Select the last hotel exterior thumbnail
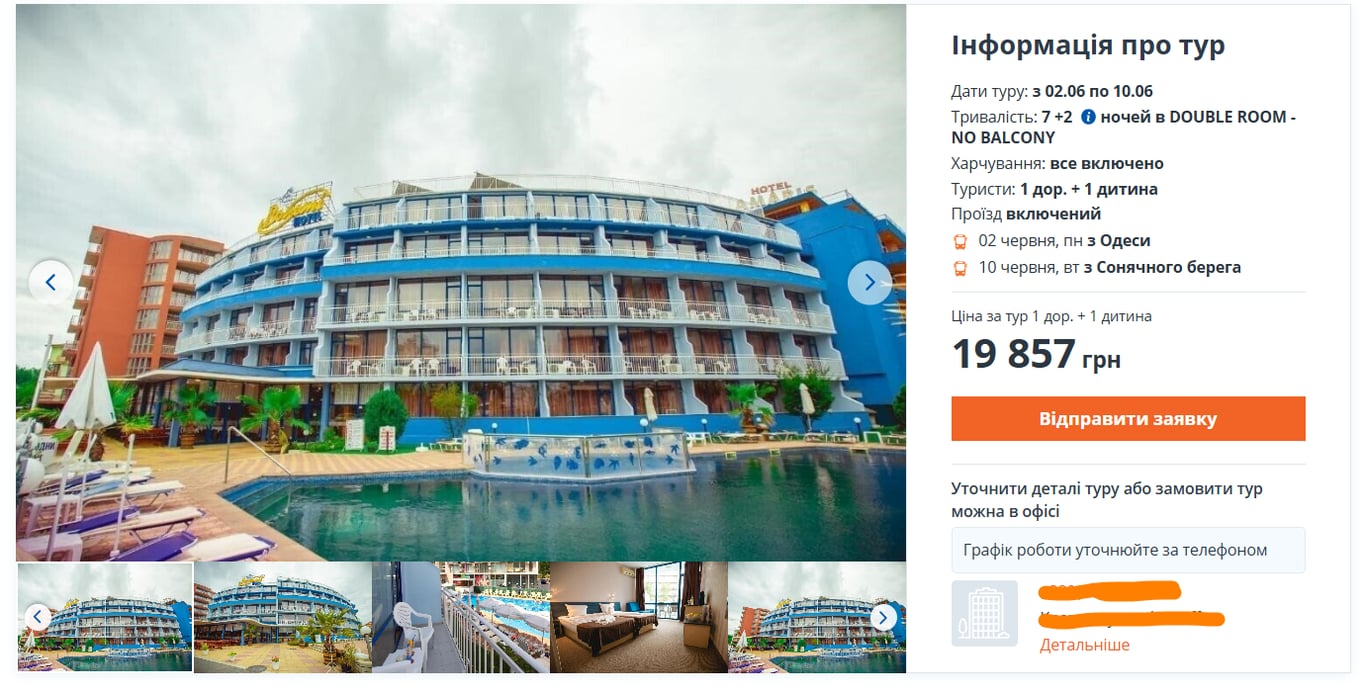 click(817, 617)
